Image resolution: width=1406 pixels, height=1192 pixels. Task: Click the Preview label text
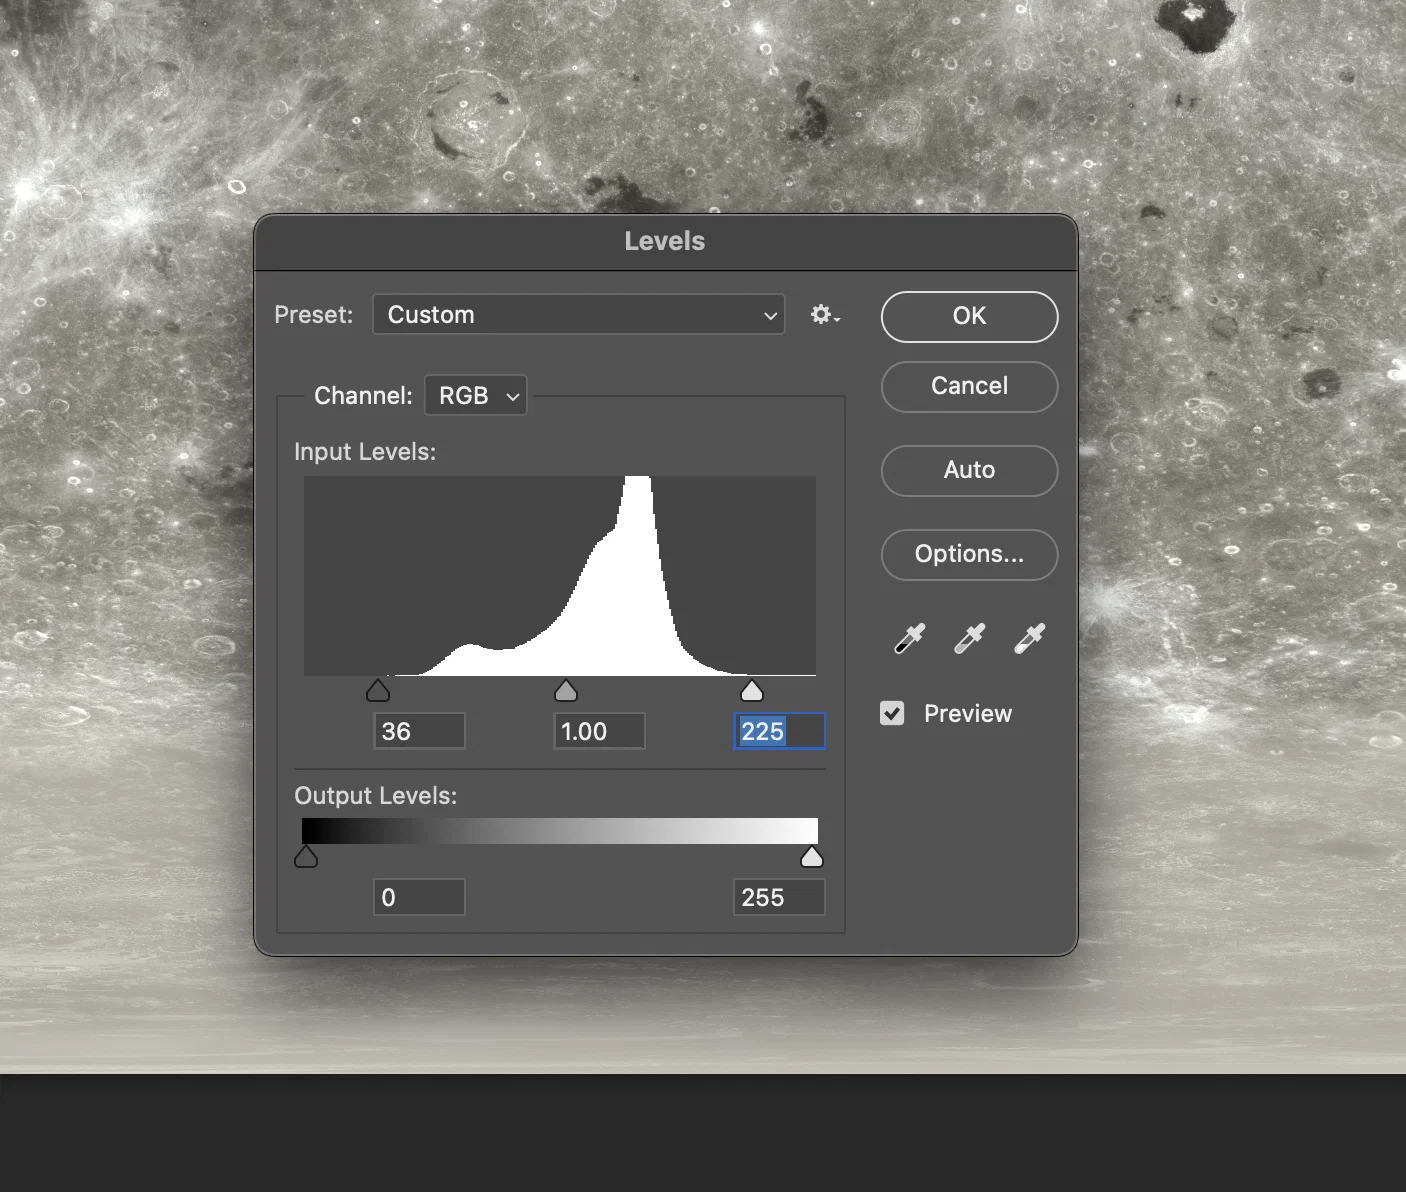point(968,714)
